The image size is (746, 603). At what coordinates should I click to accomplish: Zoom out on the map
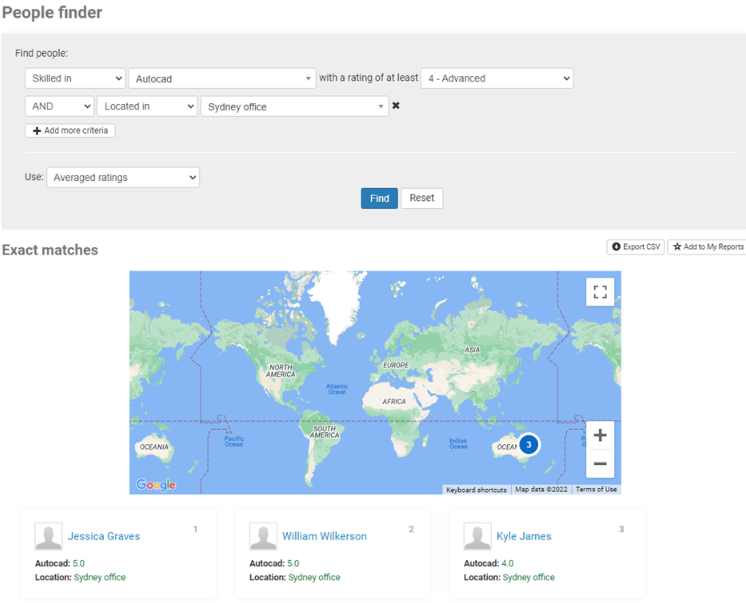click(x=600, y=464)
